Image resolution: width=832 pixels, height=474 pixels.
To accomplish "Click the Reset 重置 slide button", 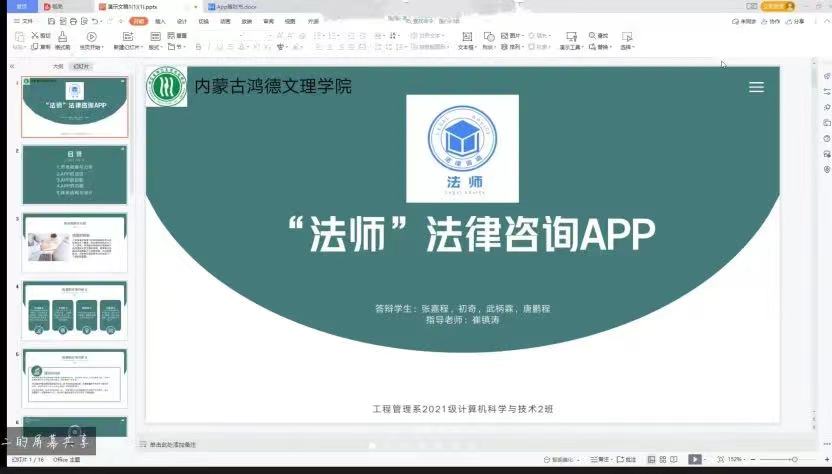I will click(177, 36).
